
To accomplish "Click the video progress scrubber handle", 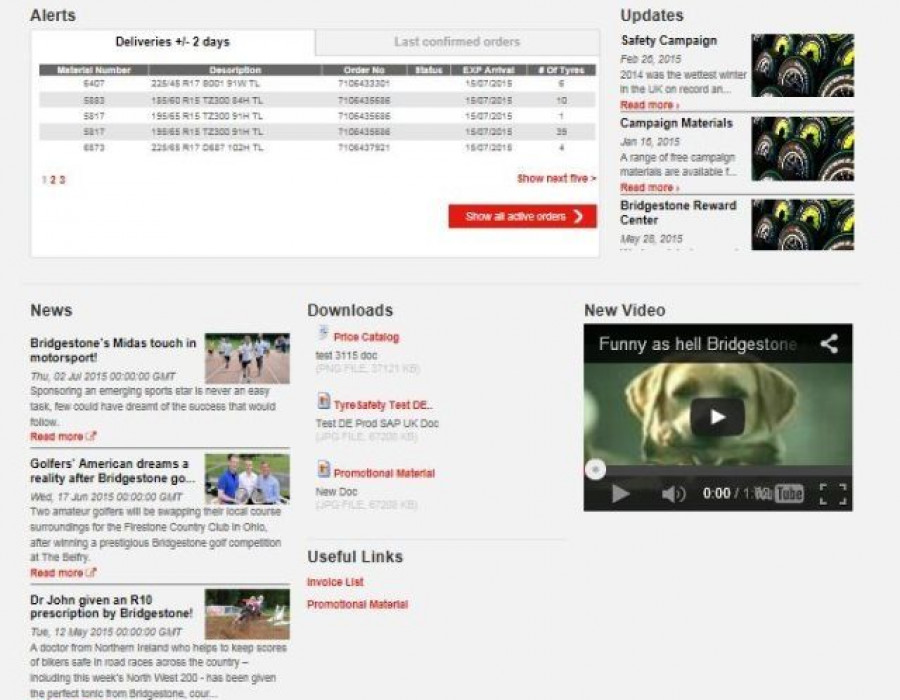I will 595,470.
